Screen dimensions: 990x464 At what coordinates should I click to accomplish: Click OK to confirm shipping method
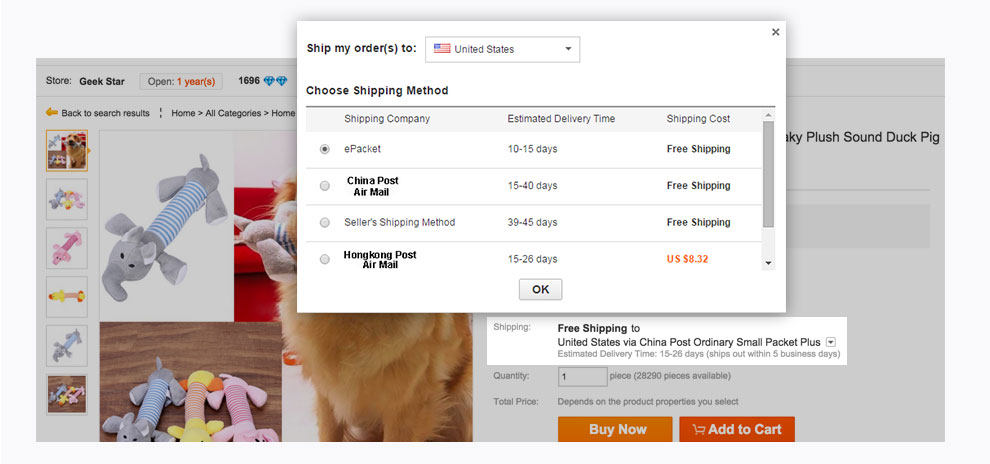540,289
